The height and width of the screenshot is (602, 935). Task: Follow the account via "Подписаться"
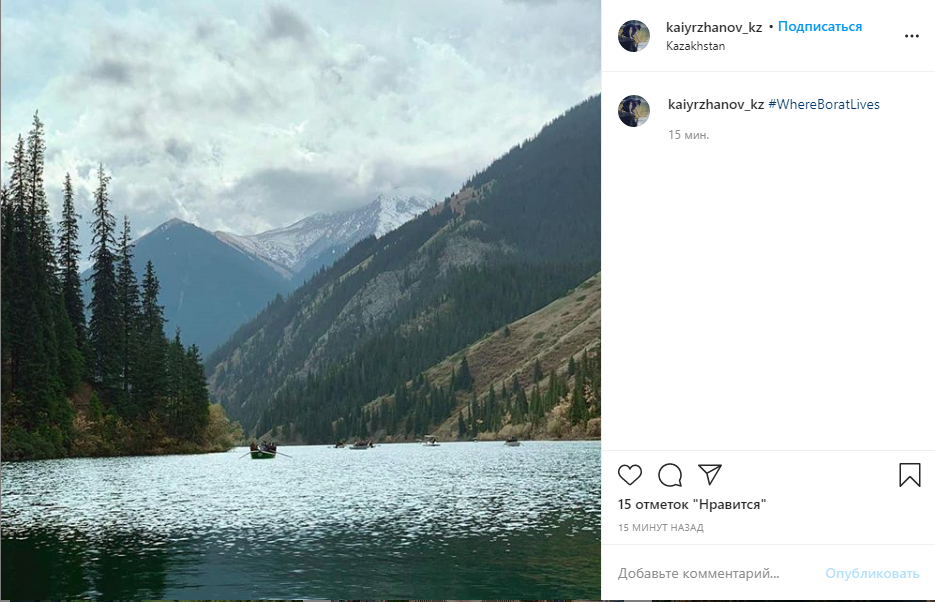click(x=820, y=27)
